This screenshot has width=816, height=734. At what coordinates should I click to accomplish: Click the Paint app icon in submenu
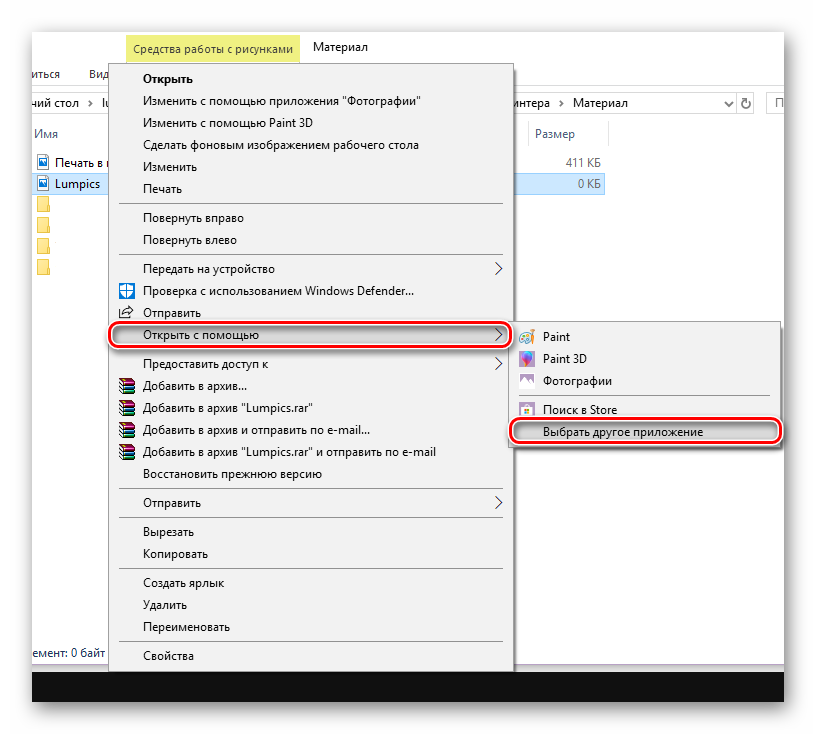coord(527,338)
